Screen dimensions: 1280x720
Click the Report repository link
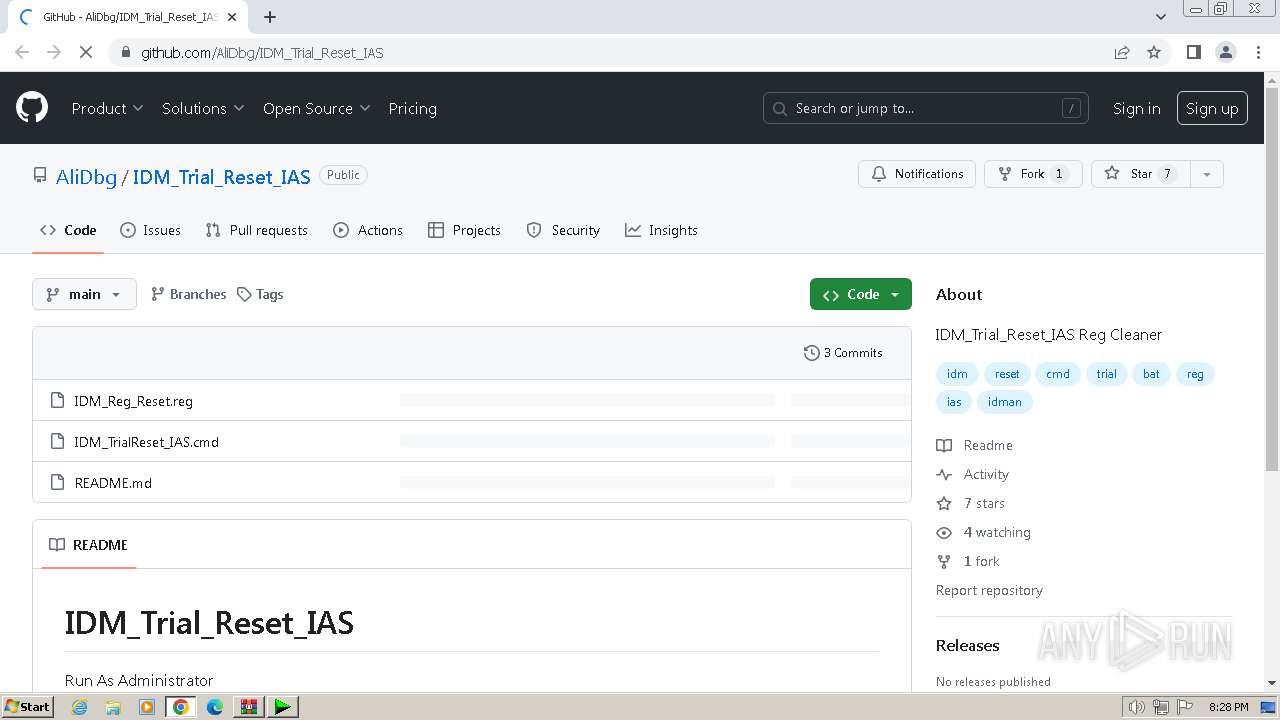click(989, 590)
